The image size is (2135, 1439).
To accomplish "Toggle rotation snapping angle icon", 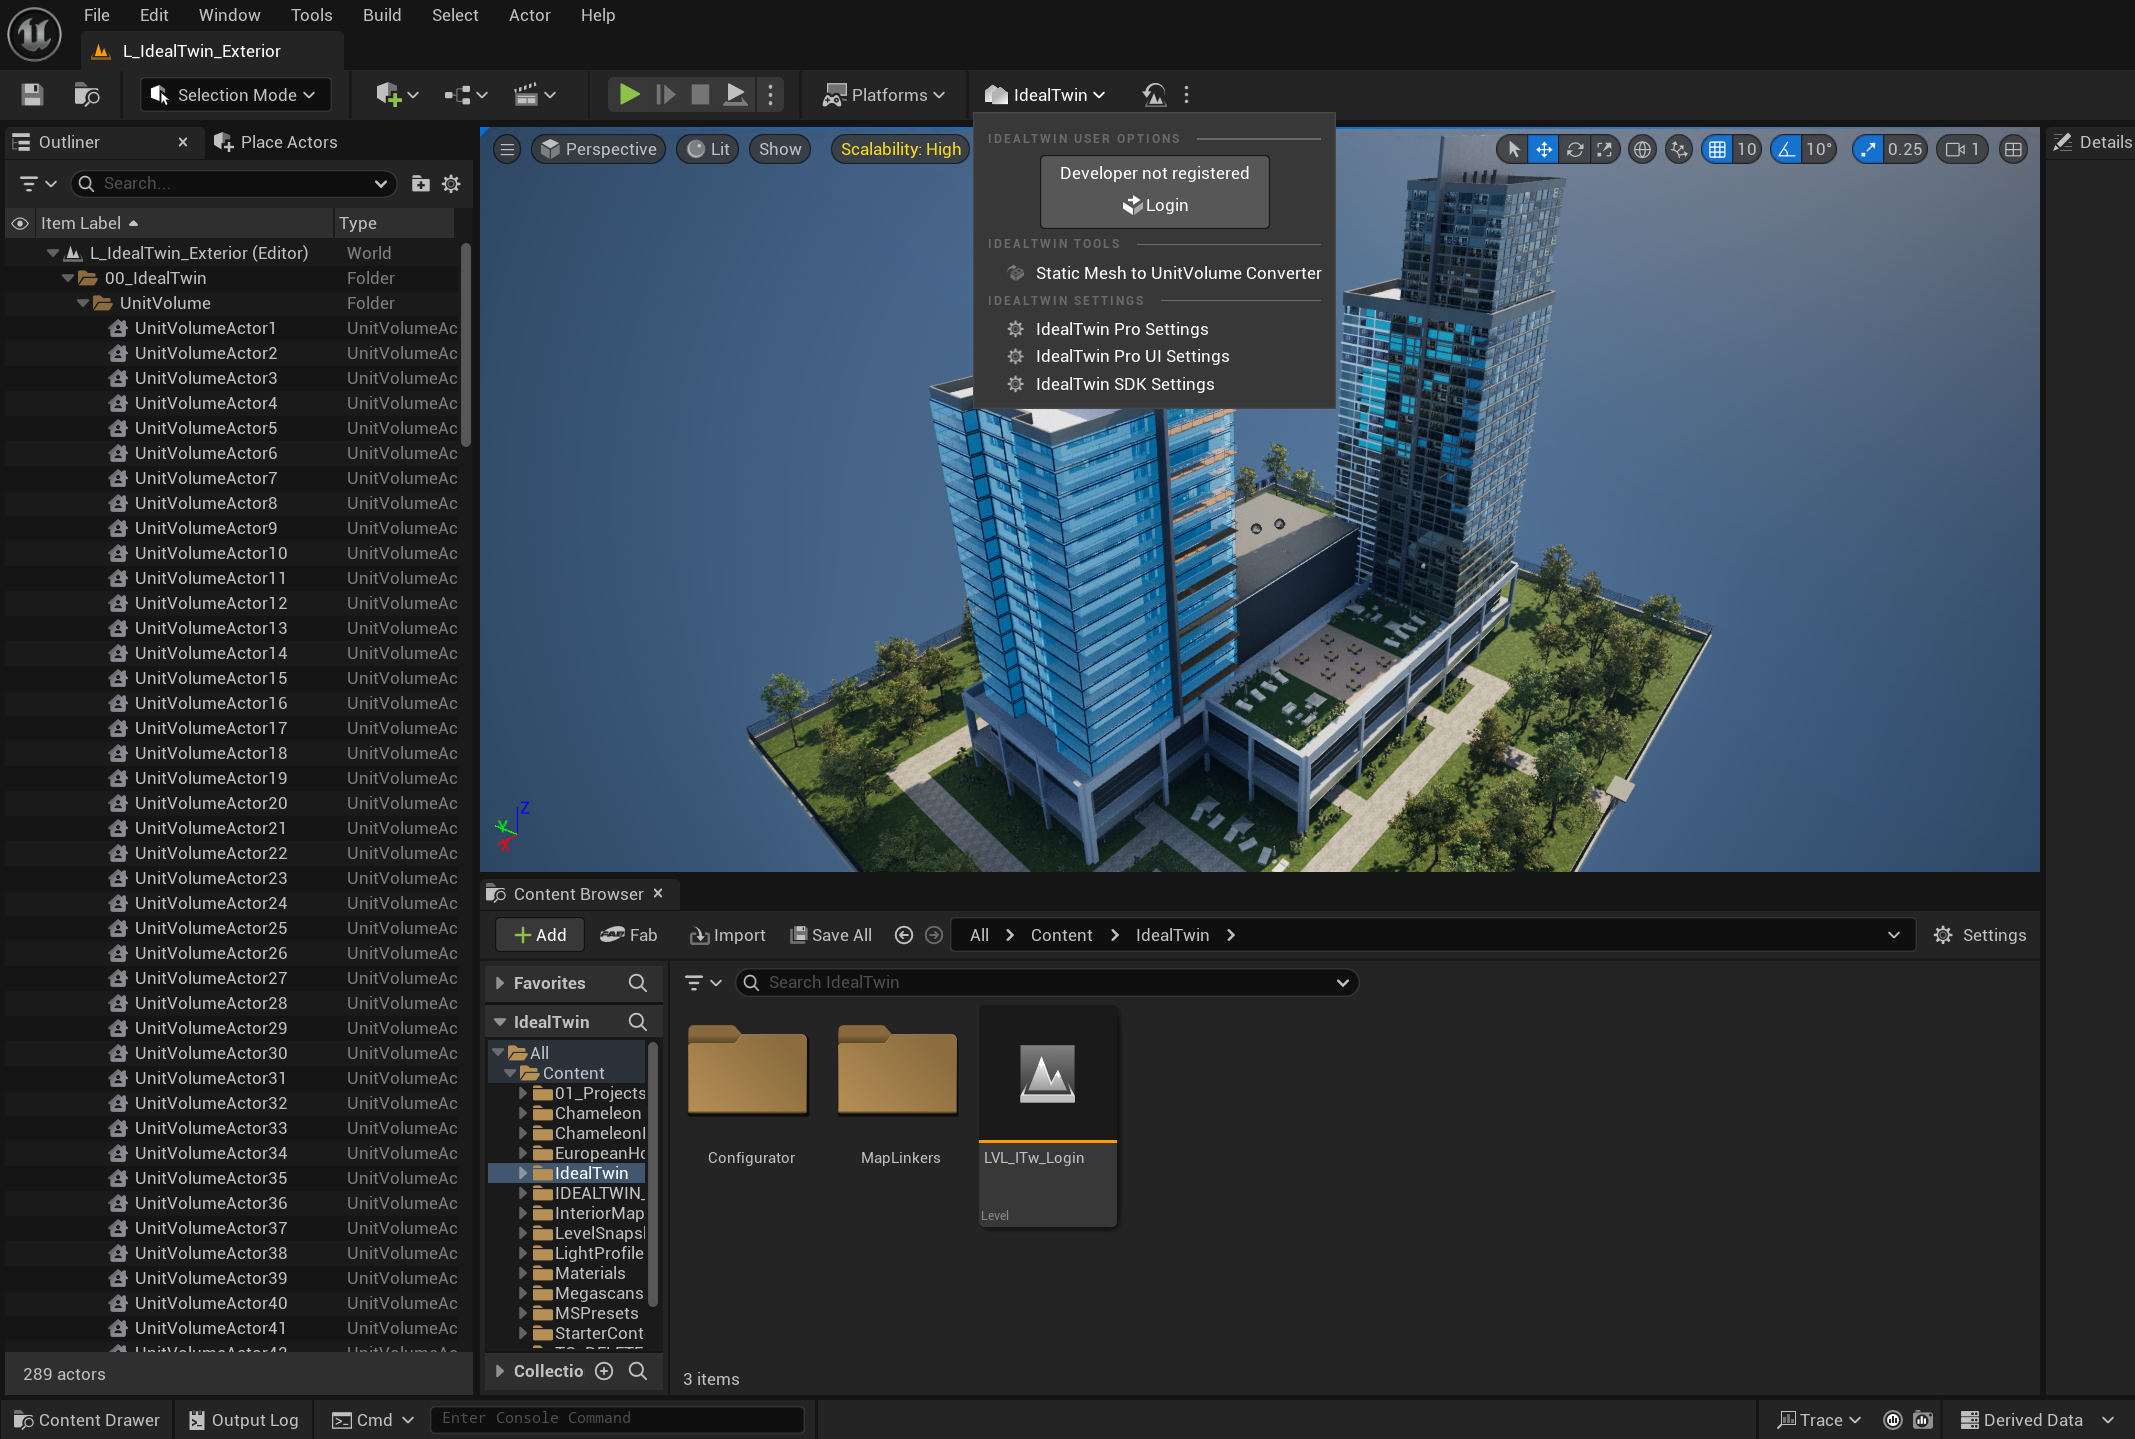I will pos(1786,149).
